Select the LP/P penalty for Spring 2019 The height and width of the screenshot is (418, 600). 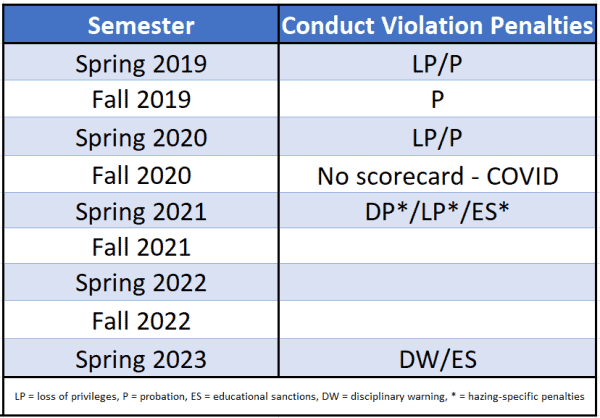[437, 62]
